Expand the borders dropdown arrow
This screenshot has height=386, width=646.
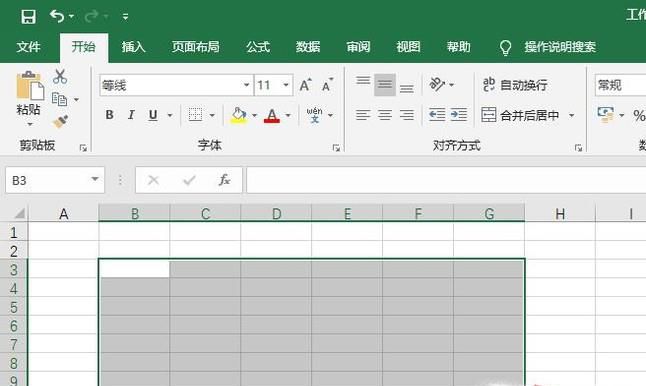pos(212,115)
